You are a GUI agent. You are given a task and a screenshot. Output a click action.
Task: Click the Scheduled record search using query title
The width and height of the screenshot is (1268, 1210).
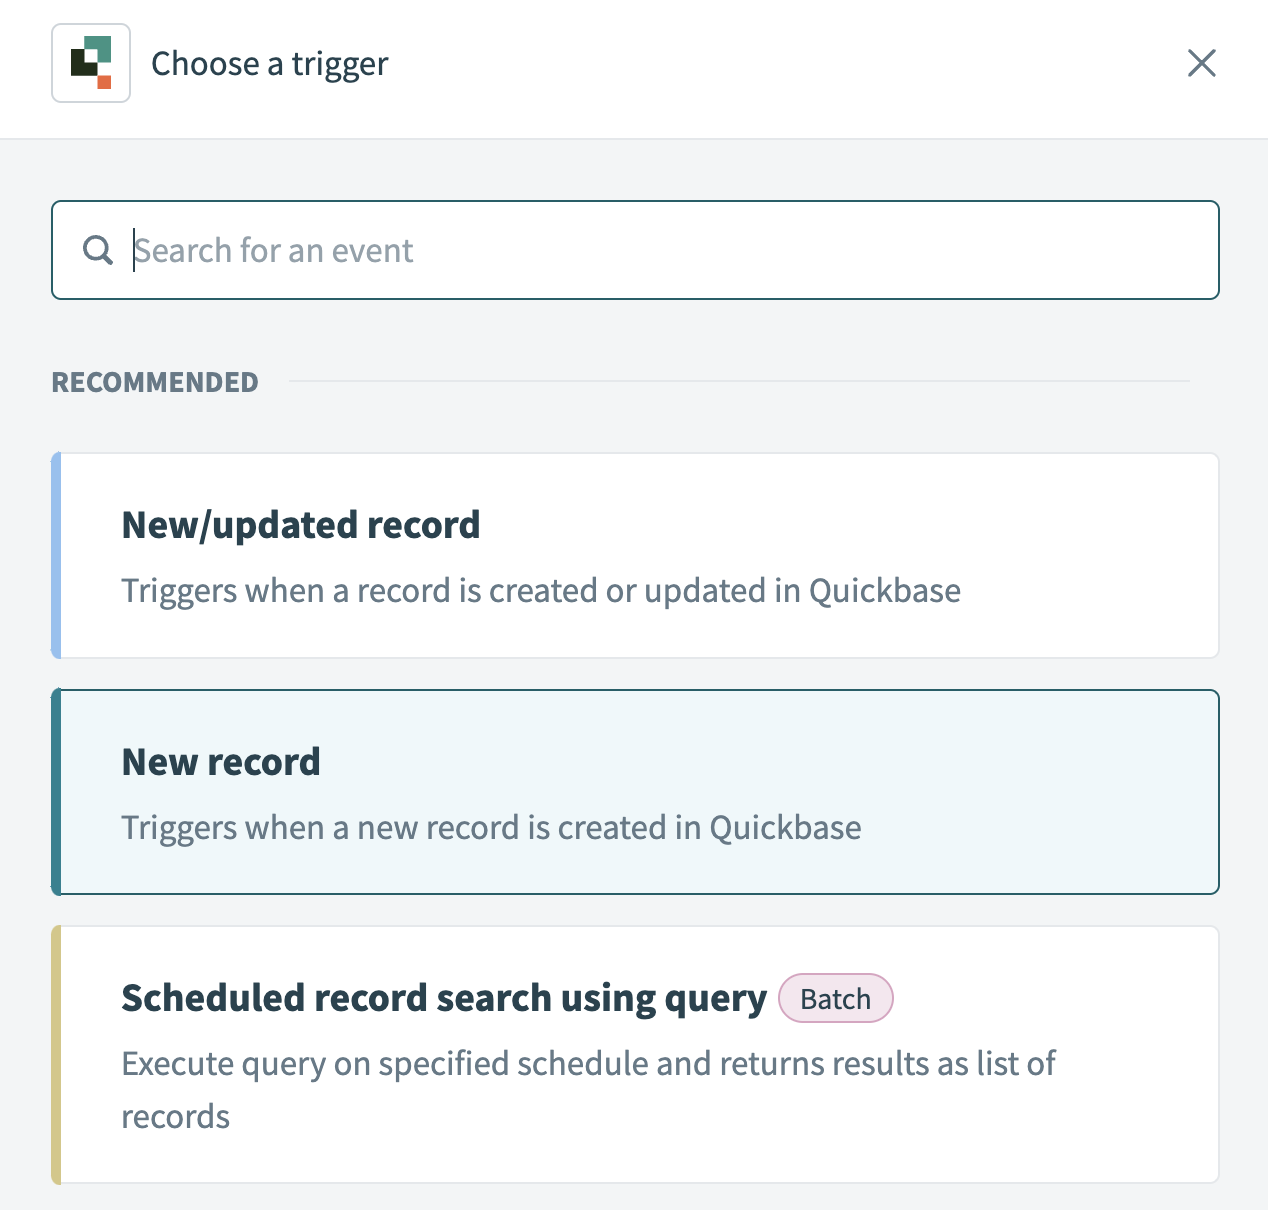(443, 998)
